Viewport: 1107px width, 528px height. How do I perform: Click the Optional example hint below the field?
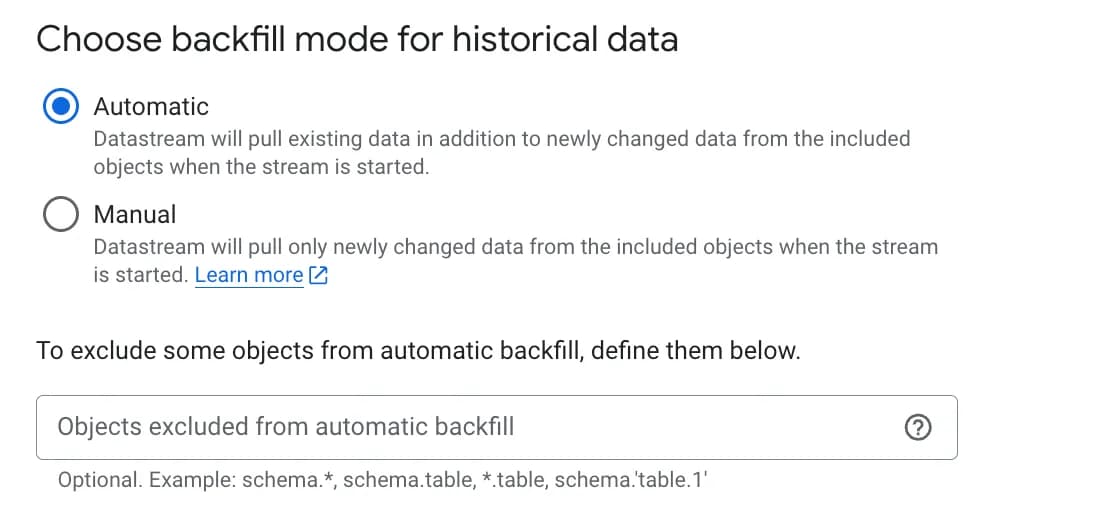coord(381,480)
